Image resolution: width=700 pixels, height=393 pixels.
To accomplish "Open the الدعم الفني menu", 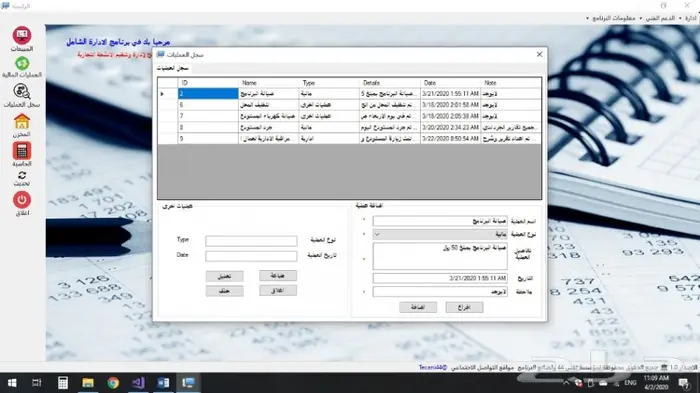I will (660, 18).
